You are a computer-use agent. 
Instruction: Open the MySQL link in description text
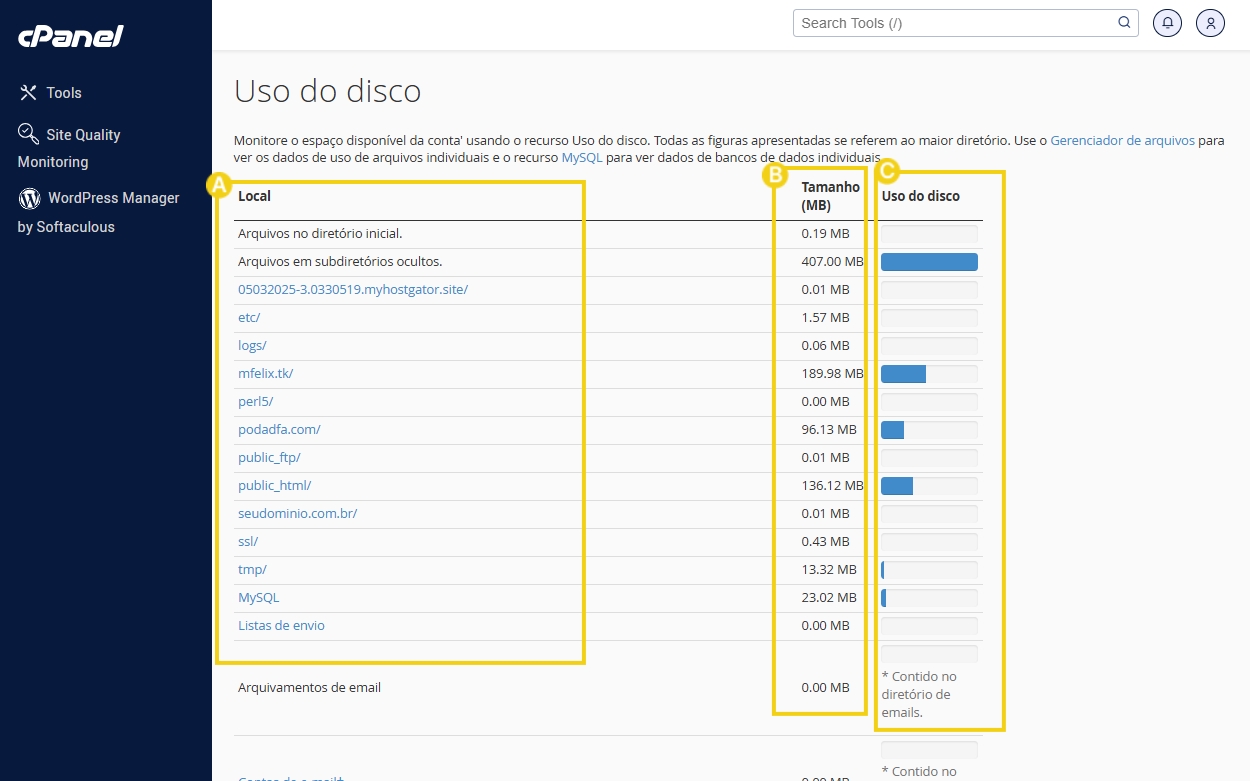click(581, 157)
